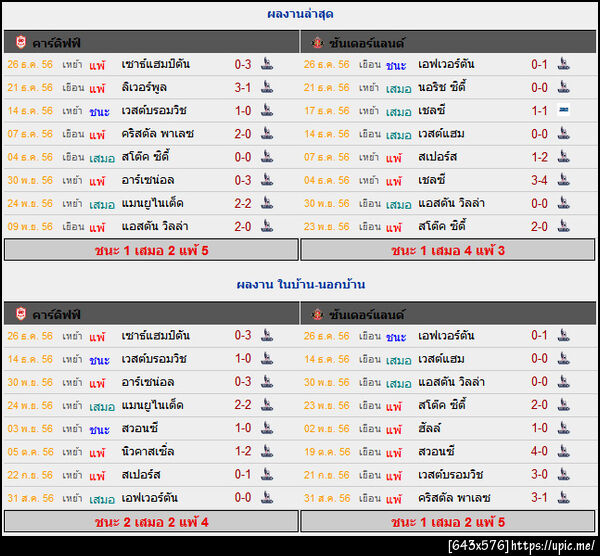Click the league icon in the นิวคาสเซิ่ล row
This screenshot has width=600, height=556.
tap(267, 451)
